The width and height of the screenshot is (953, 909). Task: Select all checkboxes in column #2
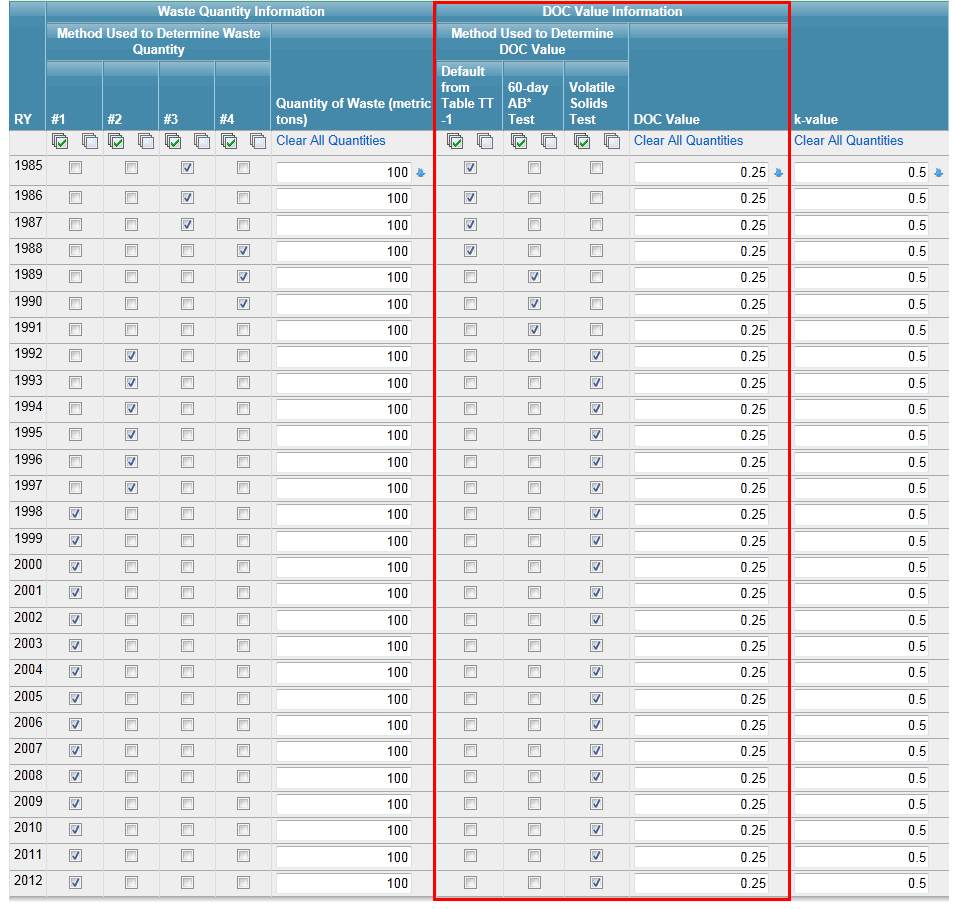point(115,142)
